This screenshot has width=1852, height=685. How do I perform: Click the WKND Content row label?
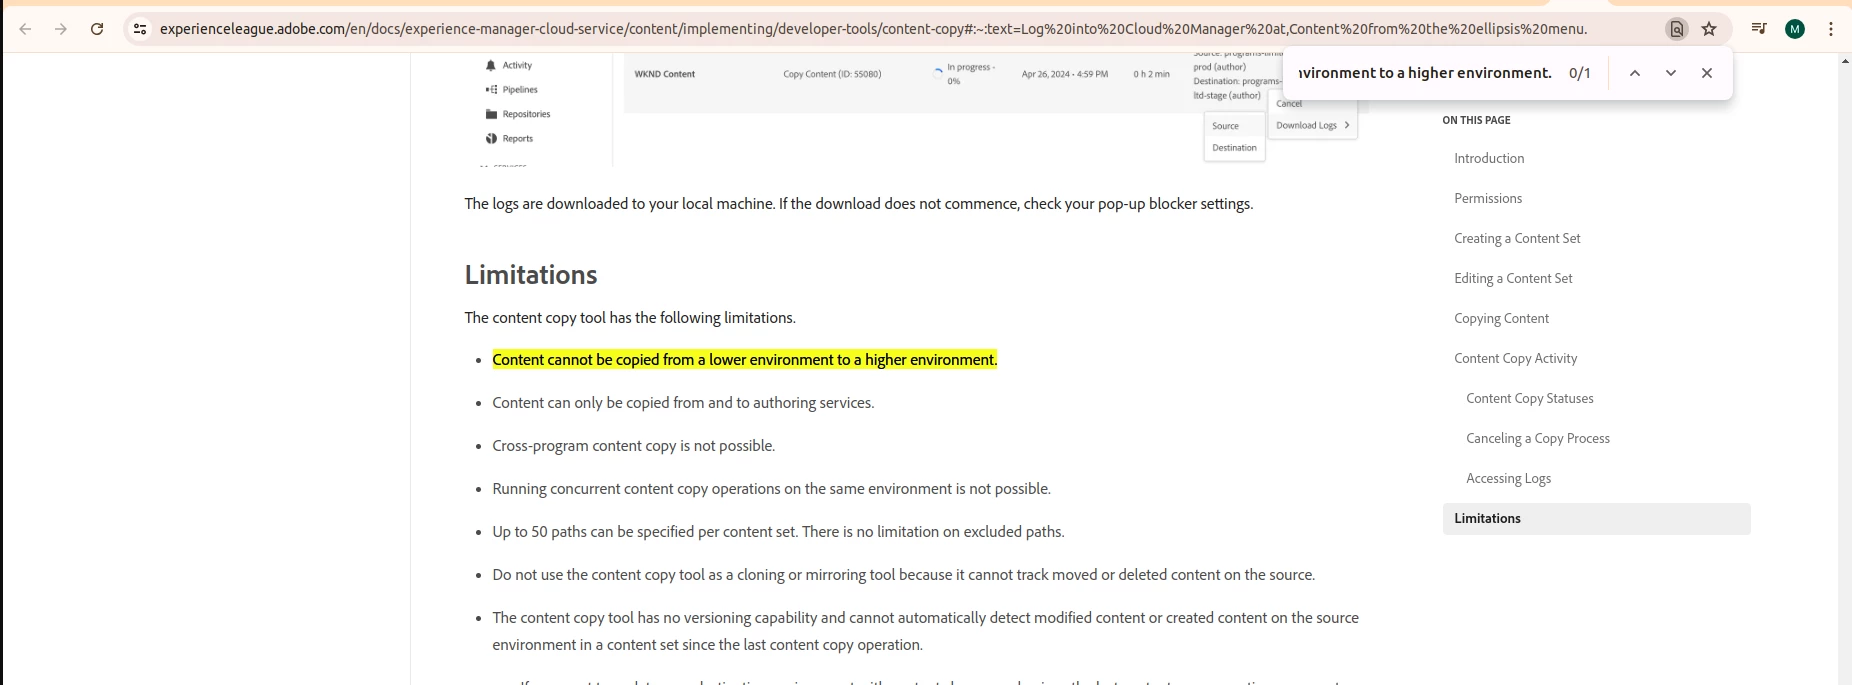click(x=664, y=74)
